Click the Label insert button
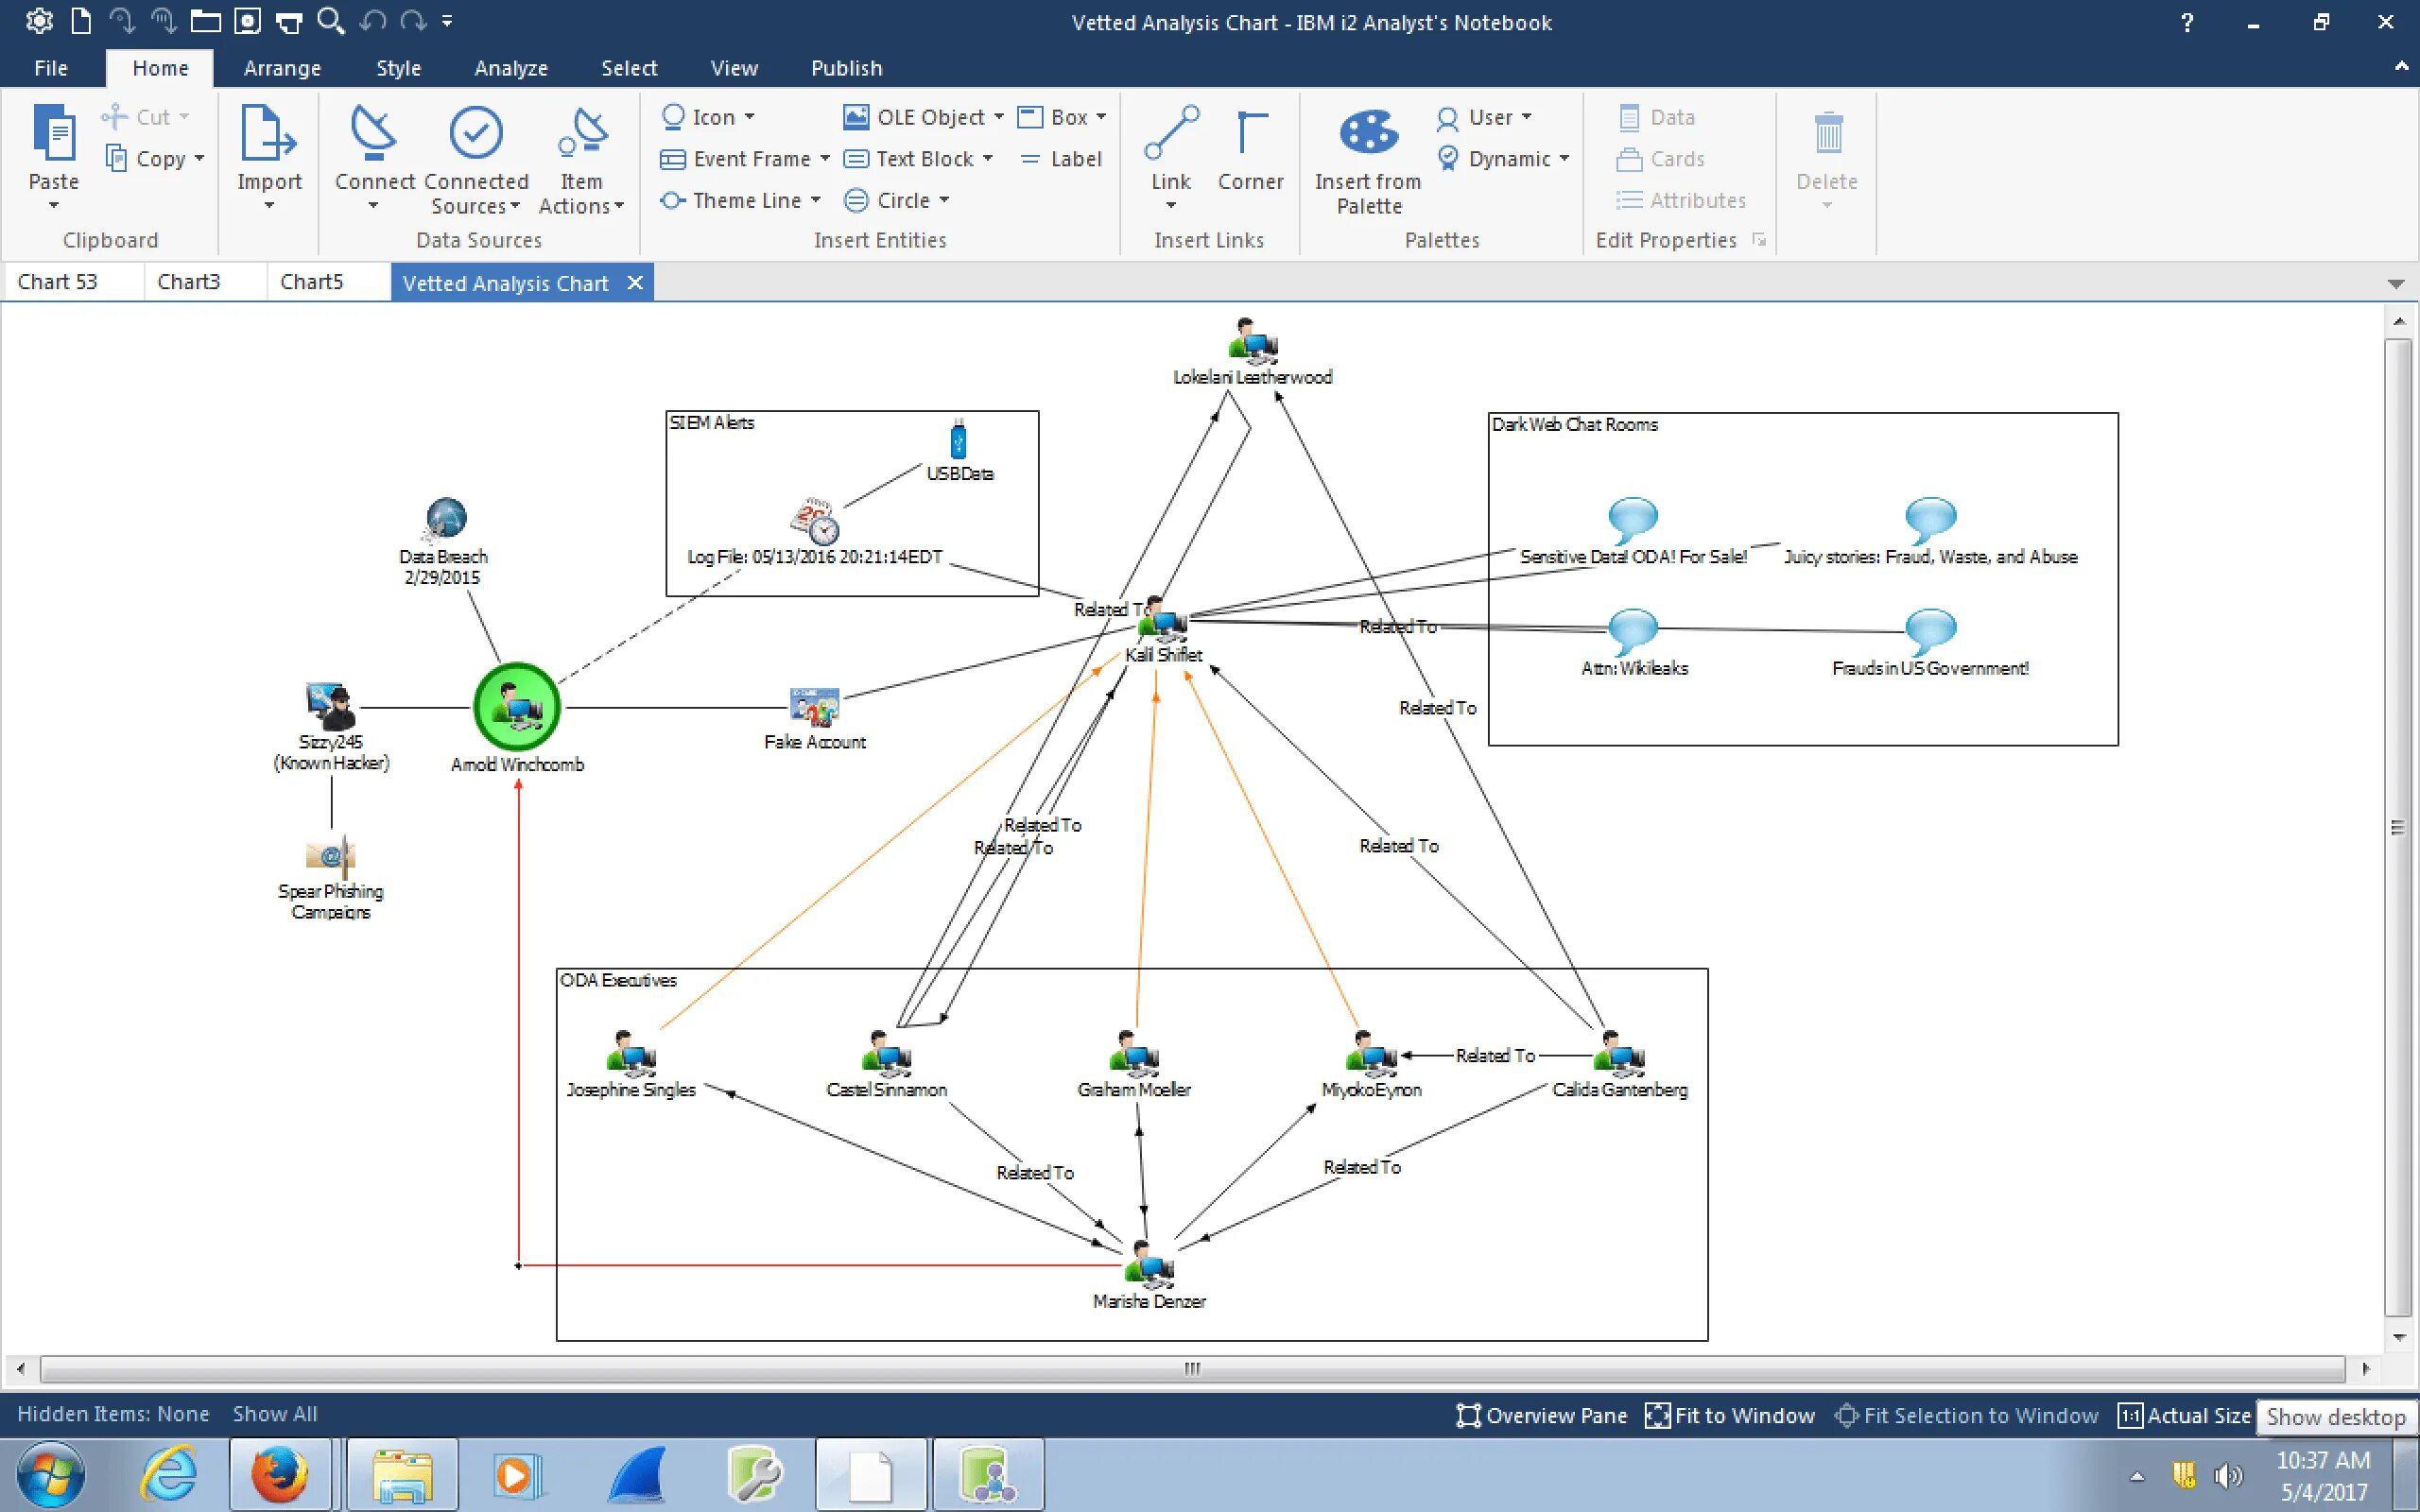The width and height of the screenshot is (2420, 1512). coord(1060,159)
